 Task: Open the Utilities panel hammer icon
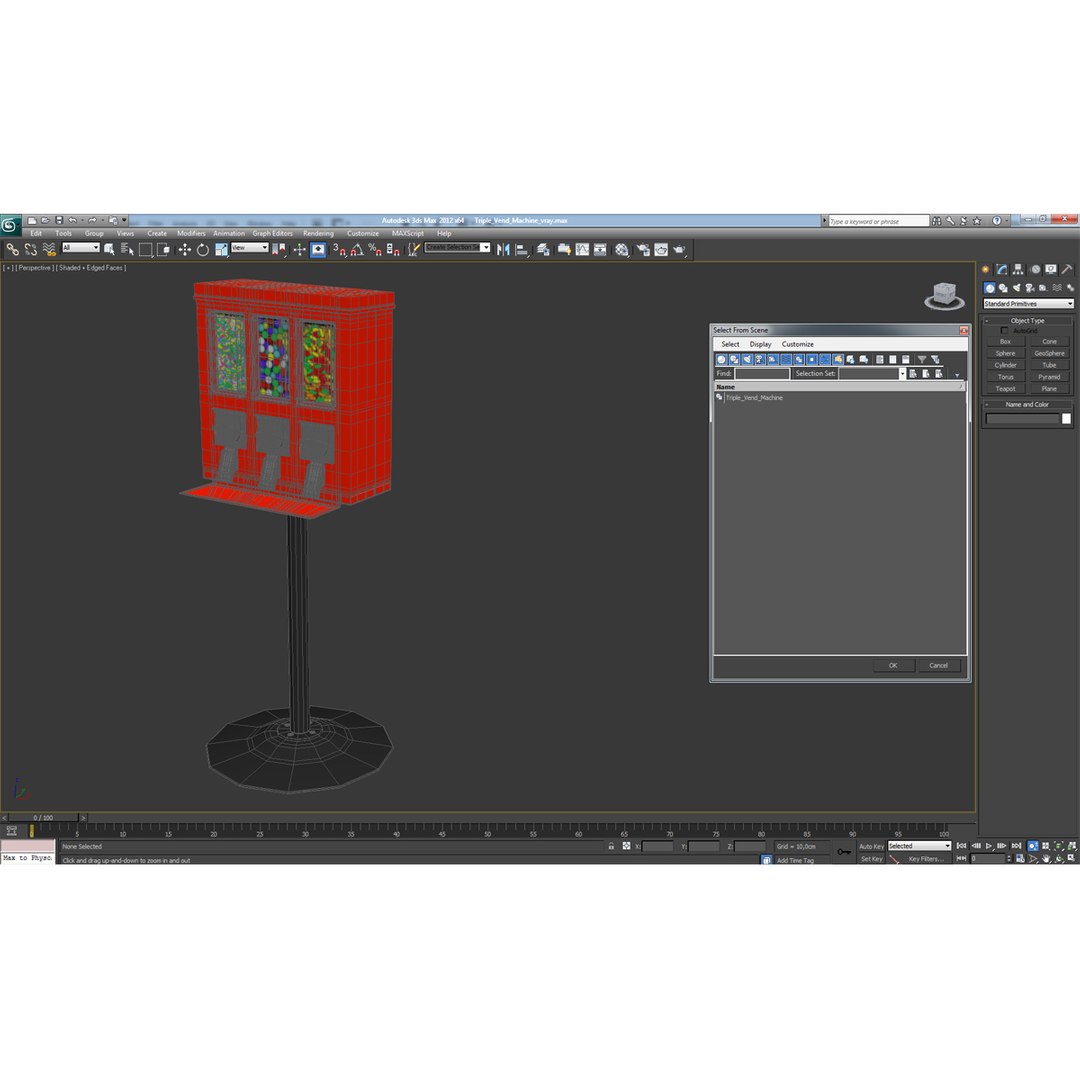coord(1067,269)
